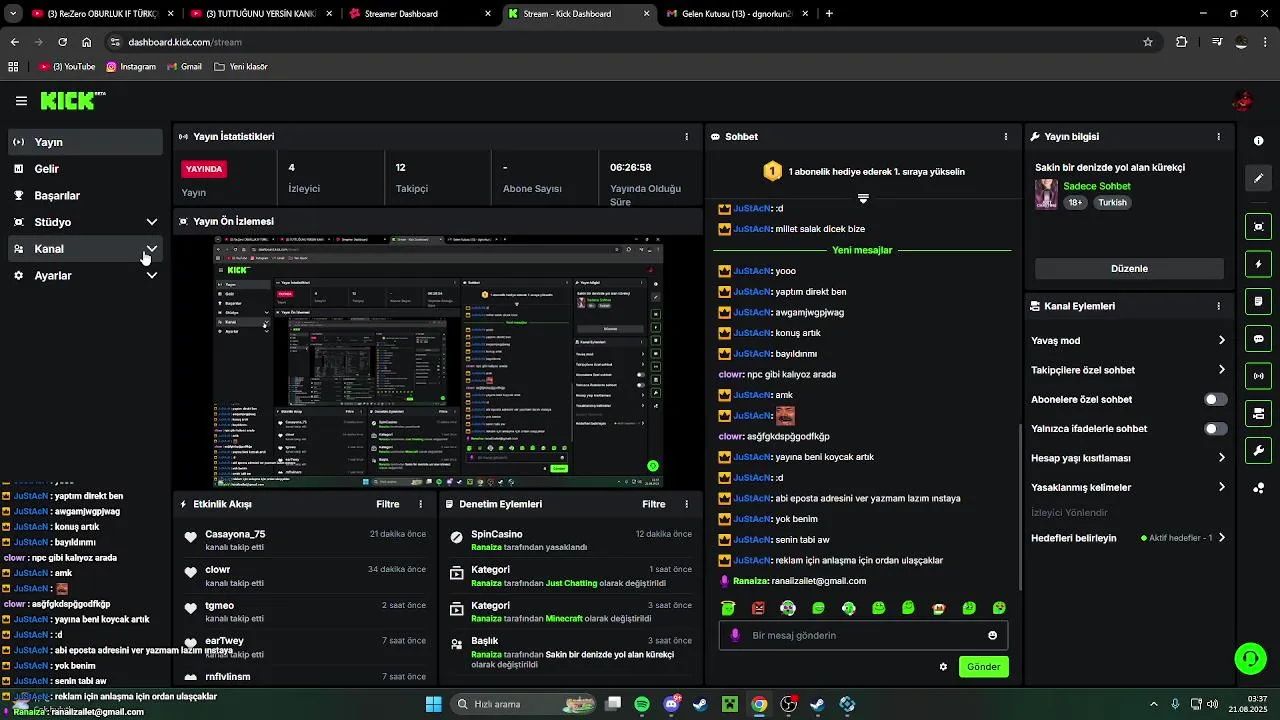Screen dimensions: 1280x720
Task: Open the Gmail bookmark
Action: (184, 67)
